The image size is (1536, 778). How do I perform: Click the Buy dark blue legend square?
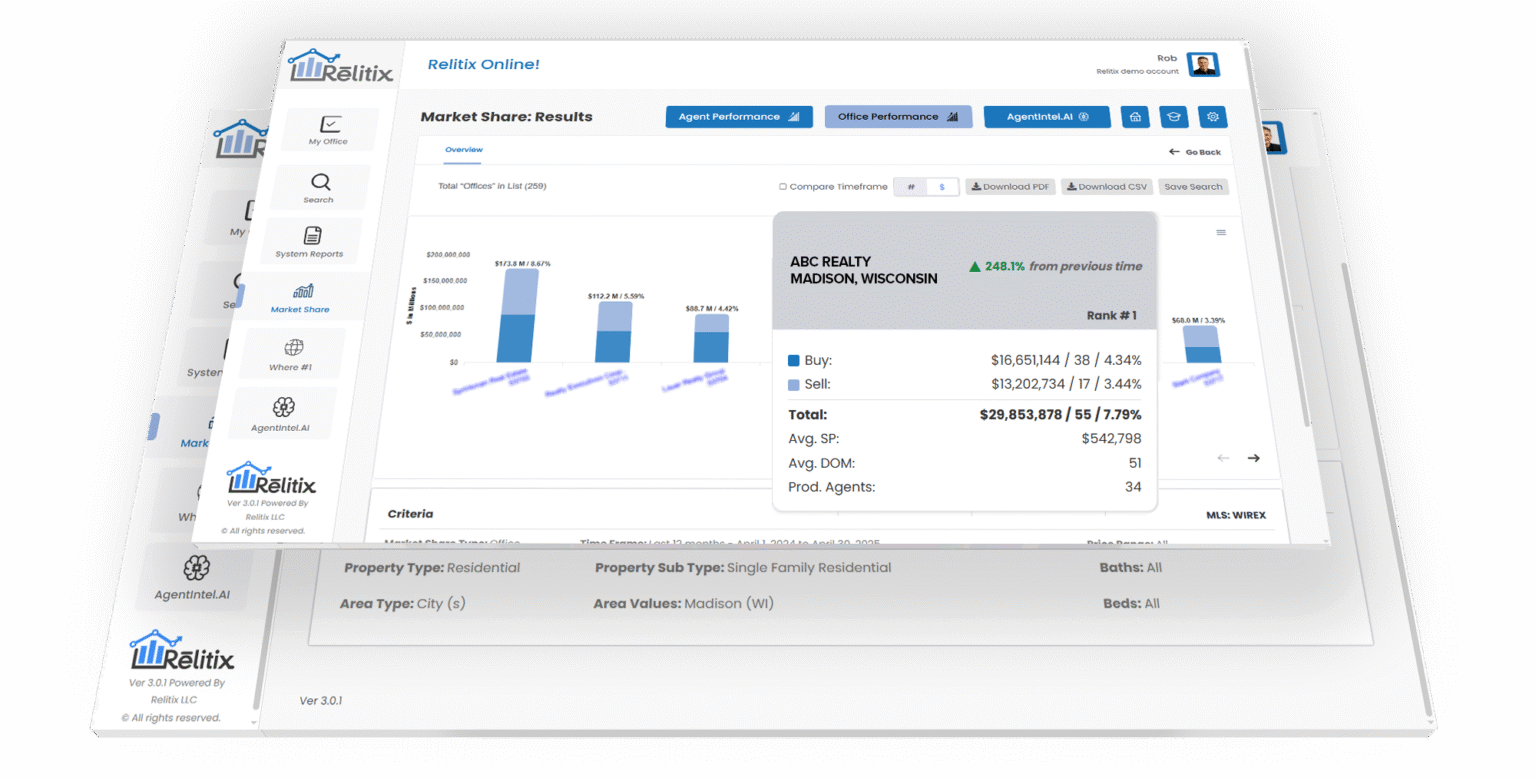[x=794, y=360]
